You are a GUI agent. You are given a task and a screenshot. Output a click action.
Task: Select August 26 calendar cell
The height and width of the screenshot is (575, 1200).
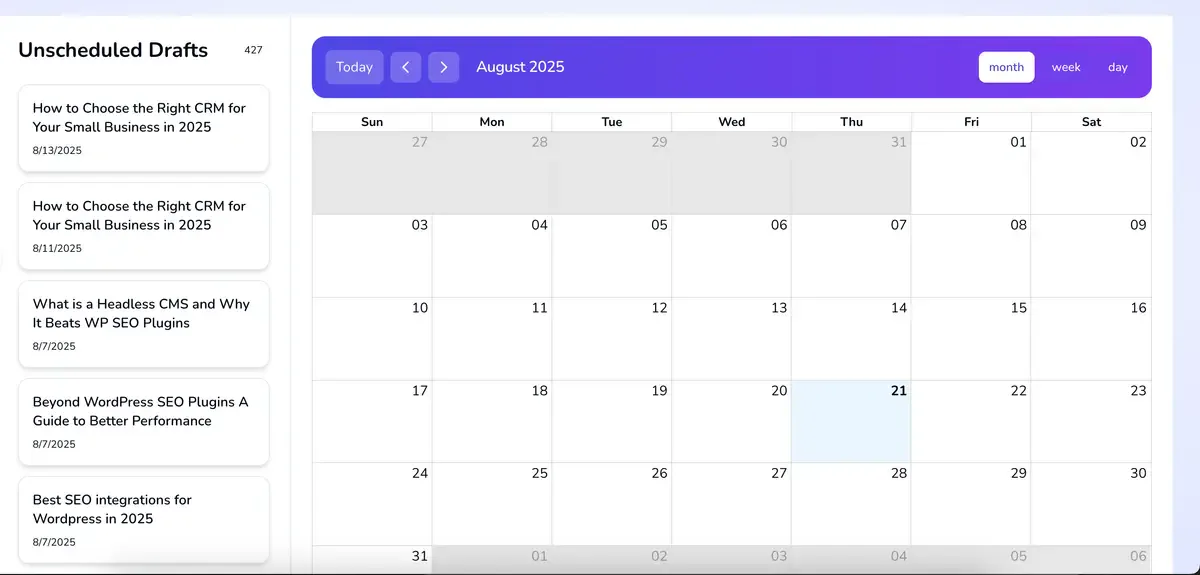coord(612,504)
